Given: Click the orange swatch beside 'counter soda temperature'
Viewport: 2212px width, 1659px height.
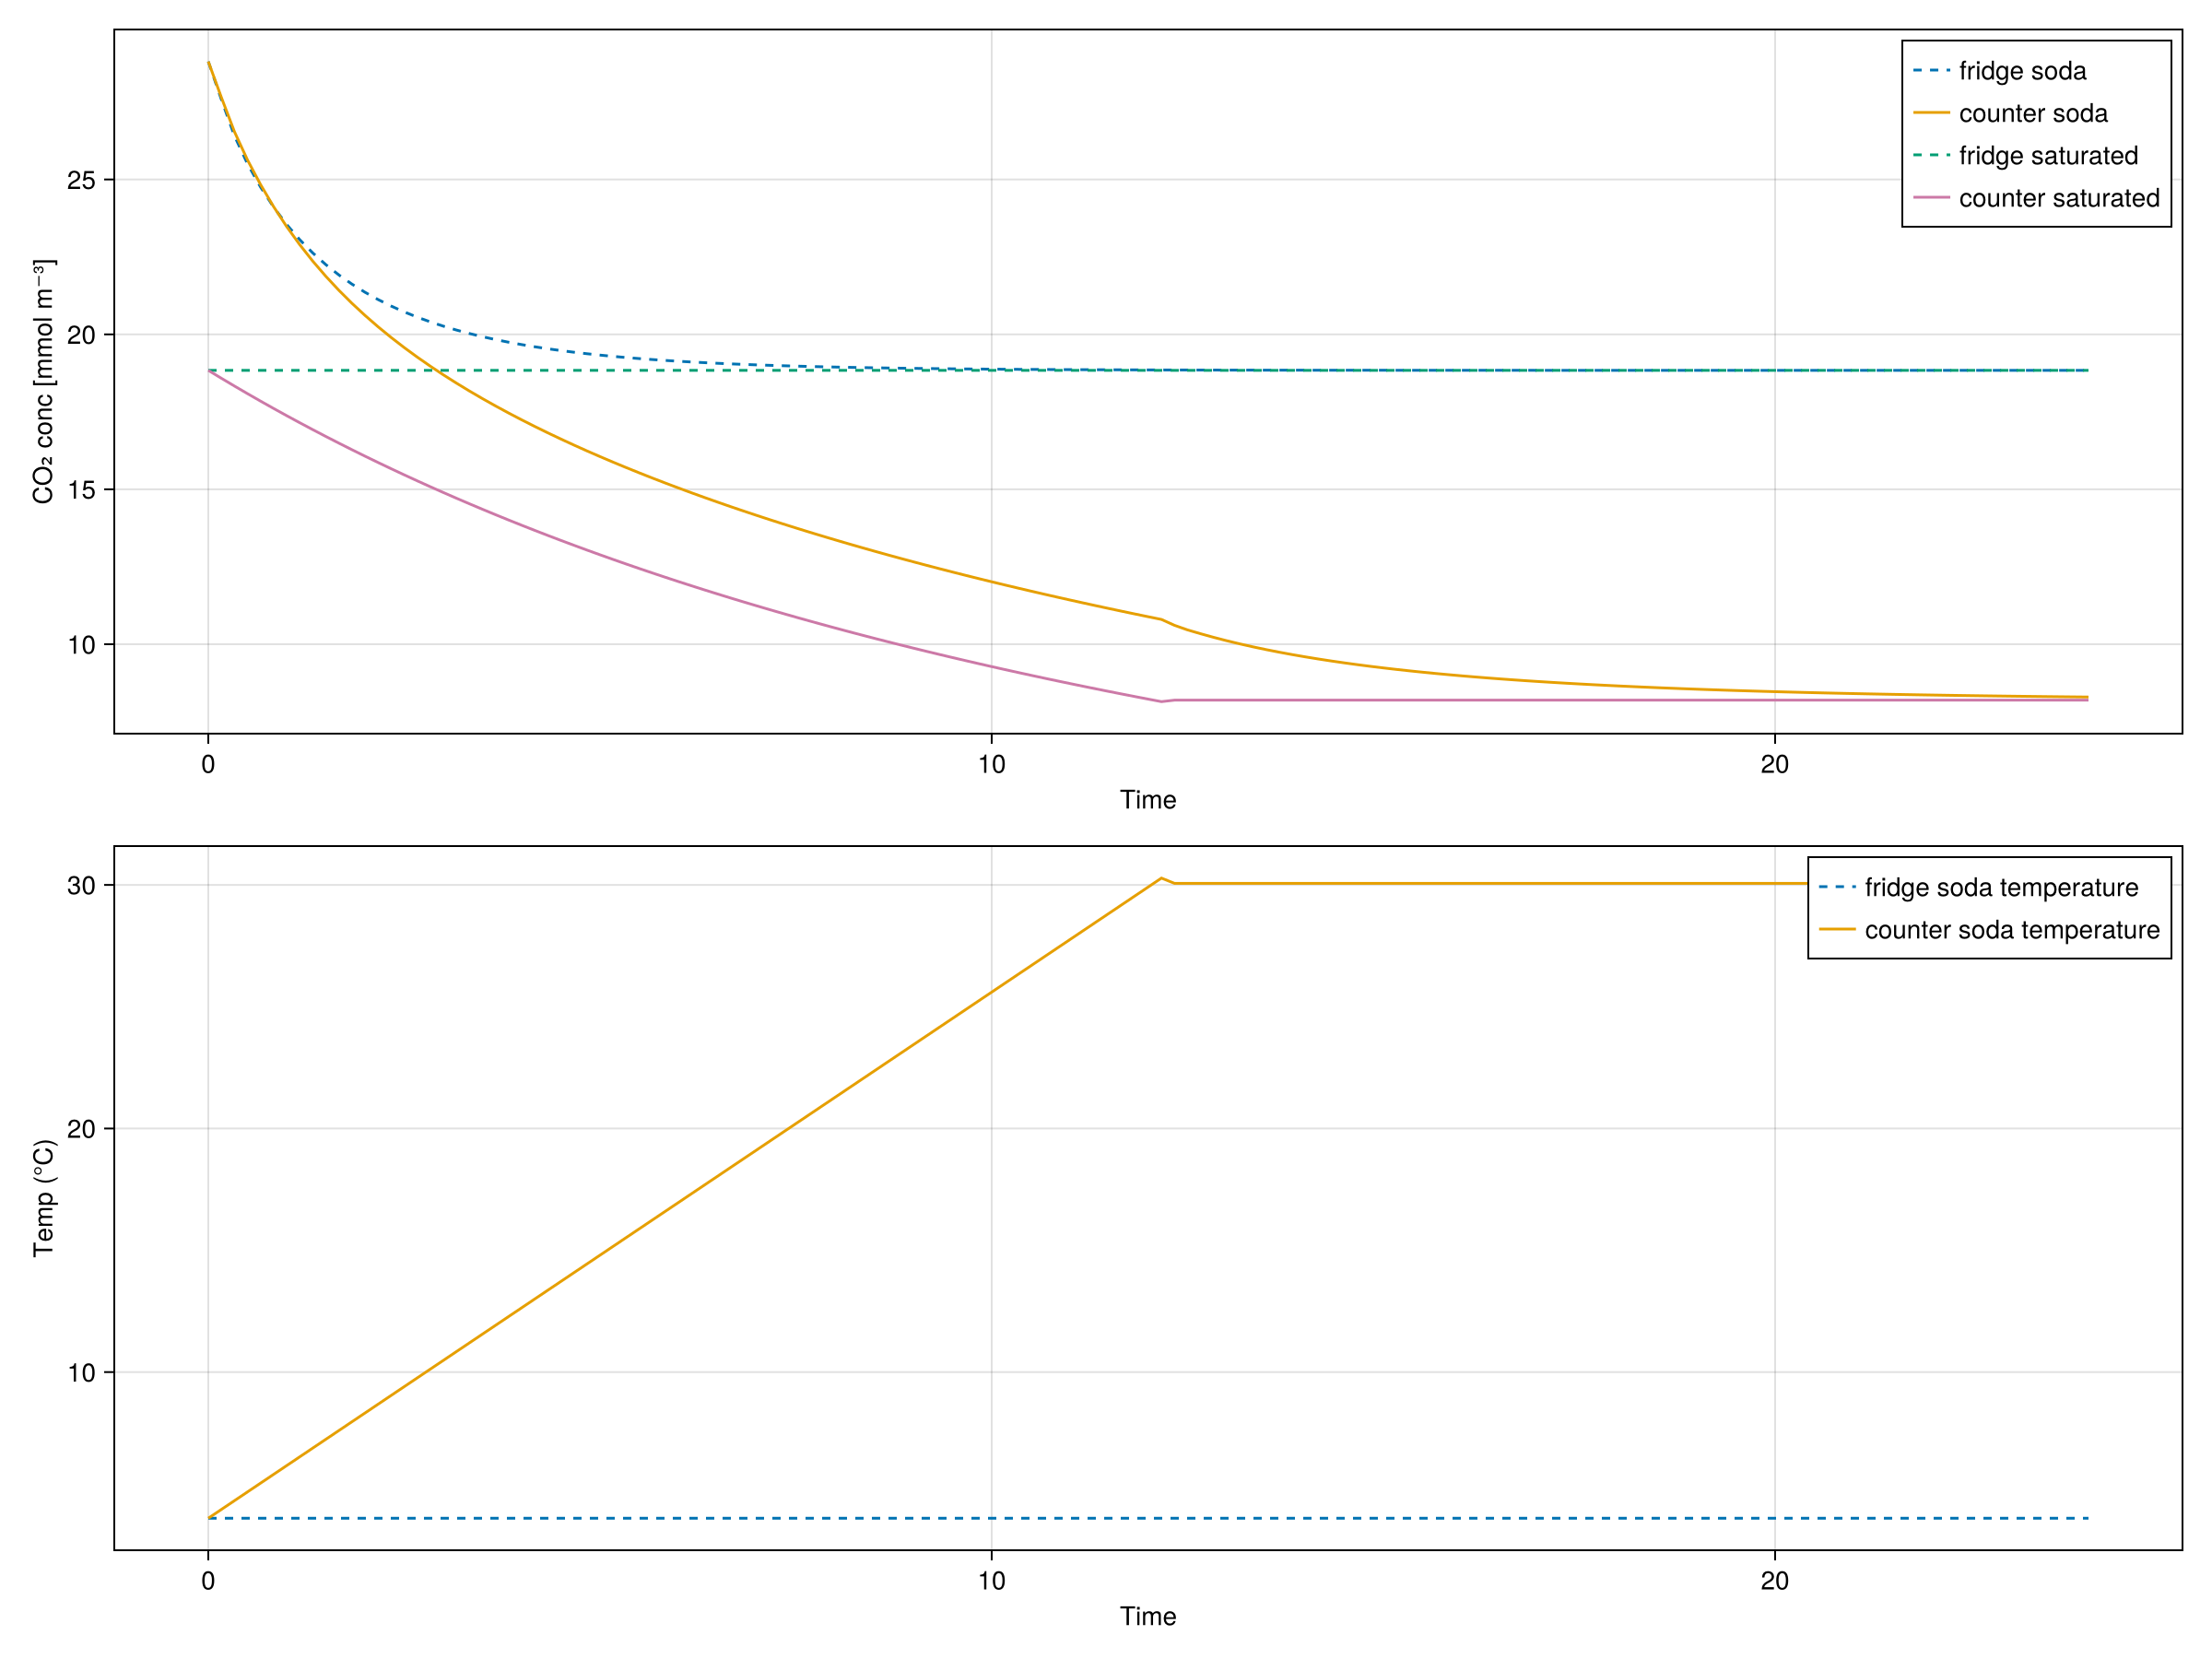Looking at the screenshot, I should coord(1837,930).
